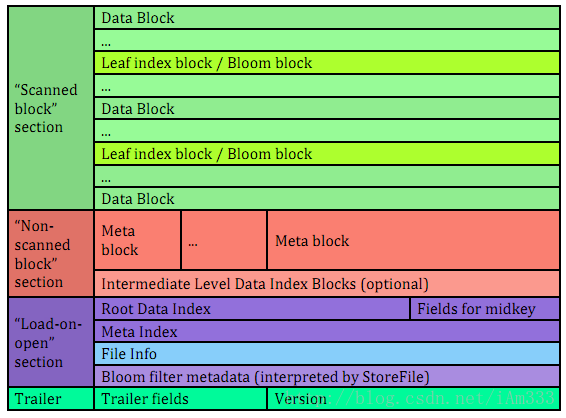Click the Root Data Index cell
Screen dimensions: 566x418
(x=252, y=309)
